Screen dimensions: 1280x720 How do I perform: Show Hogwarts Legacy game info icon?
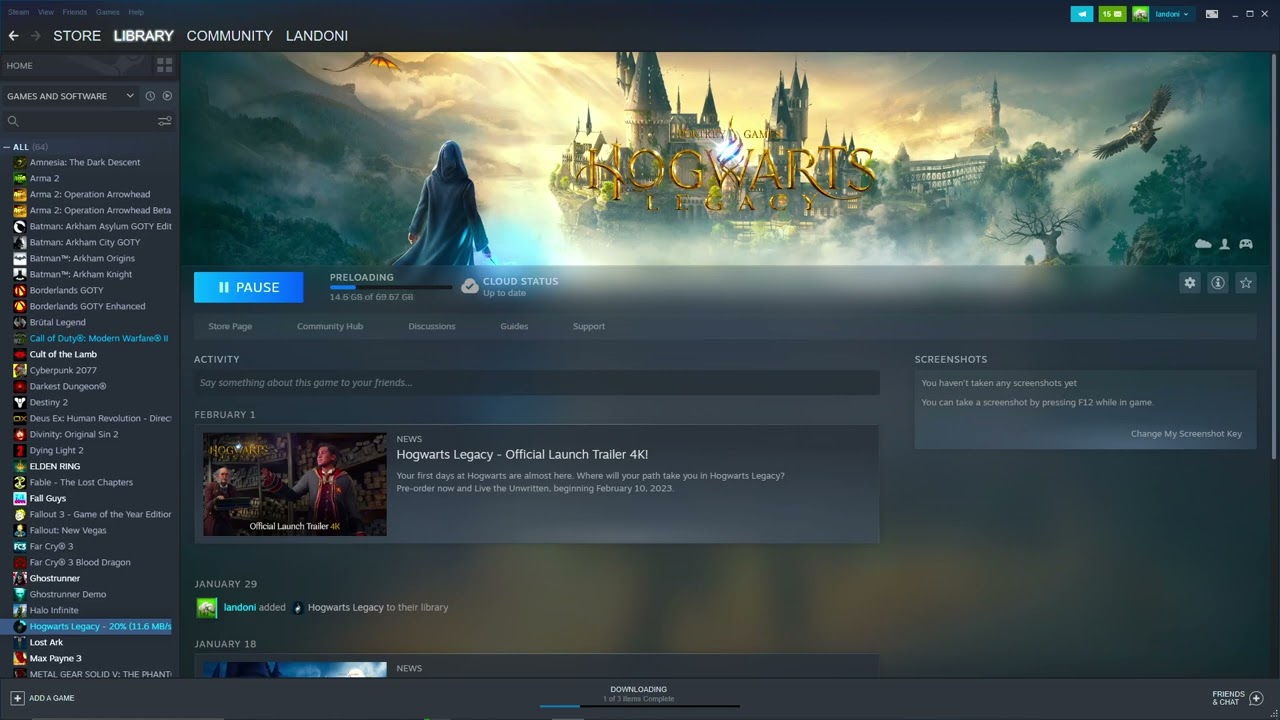[x=1218, y=283]
